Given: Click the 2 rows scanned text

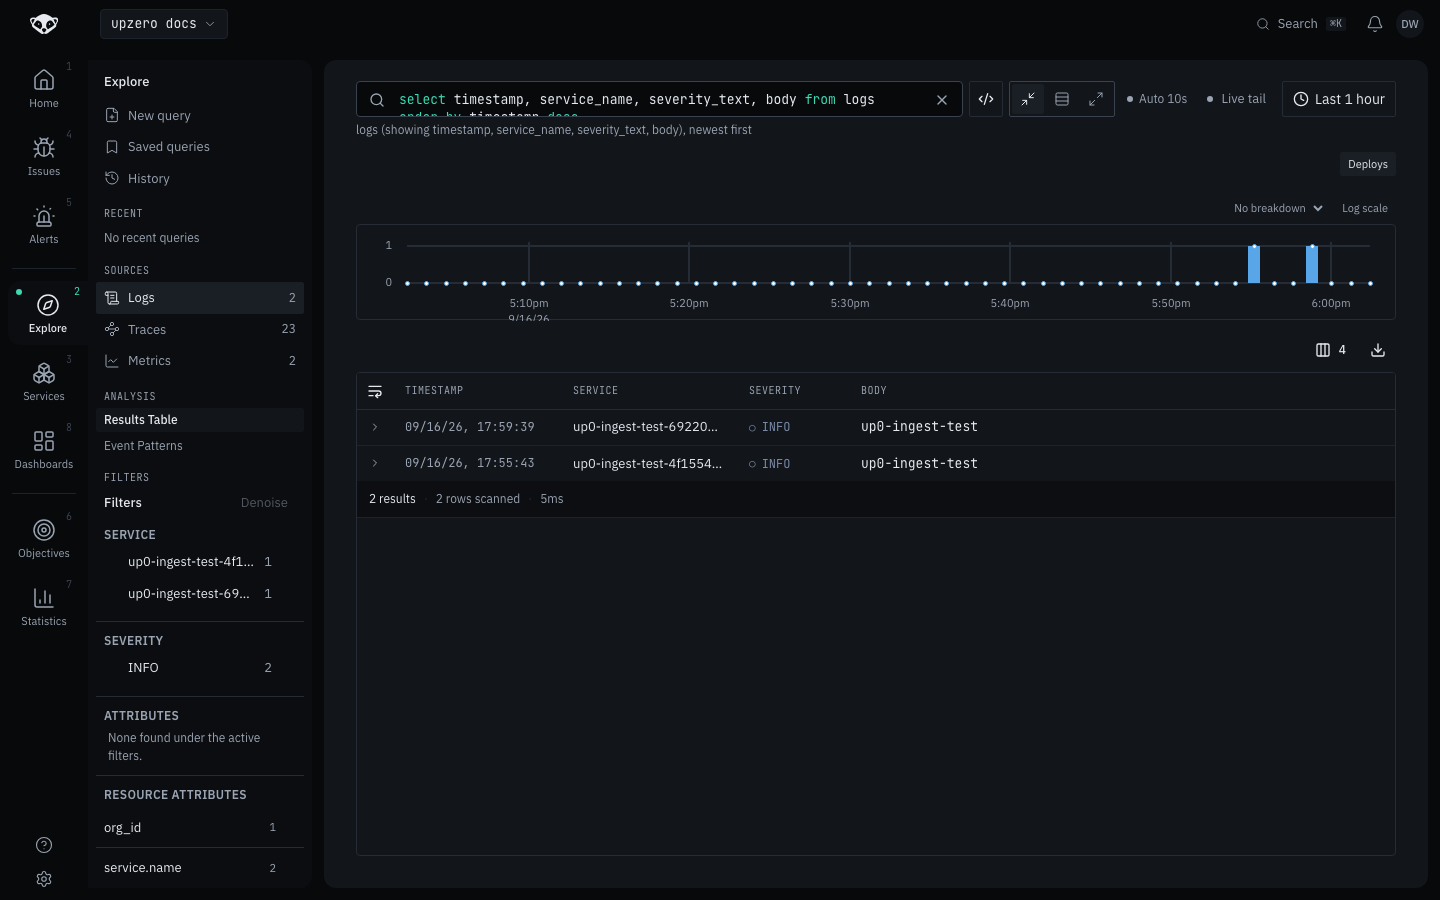Looking at the screenshot, I should click(478, 499).
